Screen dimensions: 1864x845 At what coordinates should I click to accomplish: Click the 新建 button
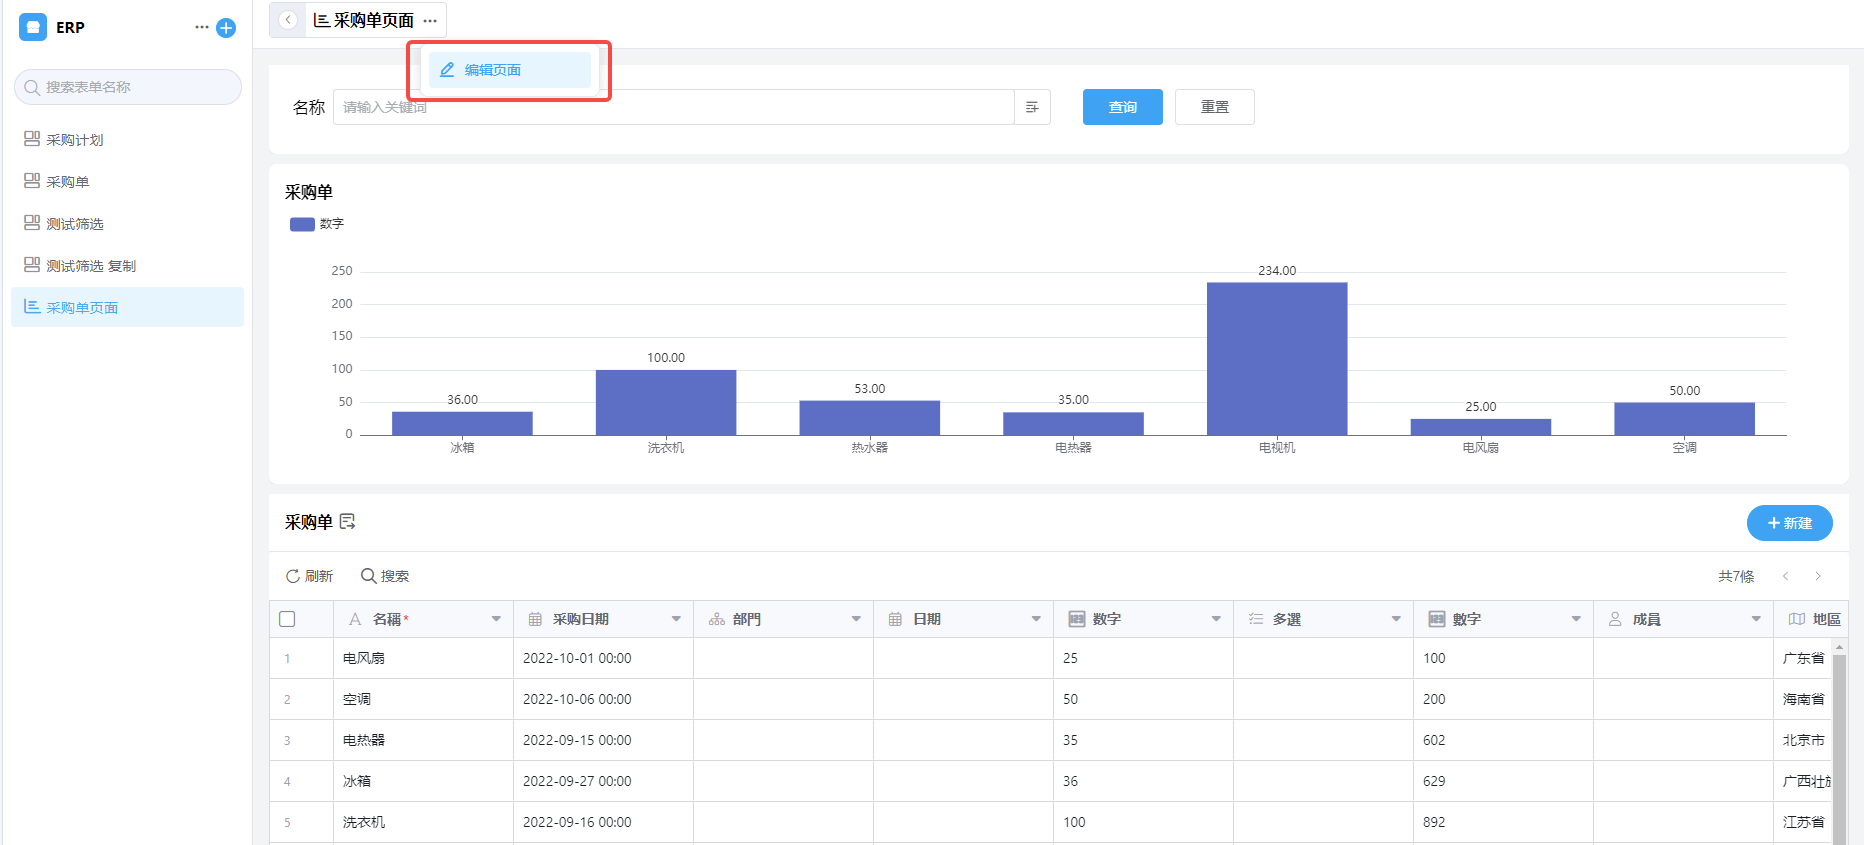1790,523
